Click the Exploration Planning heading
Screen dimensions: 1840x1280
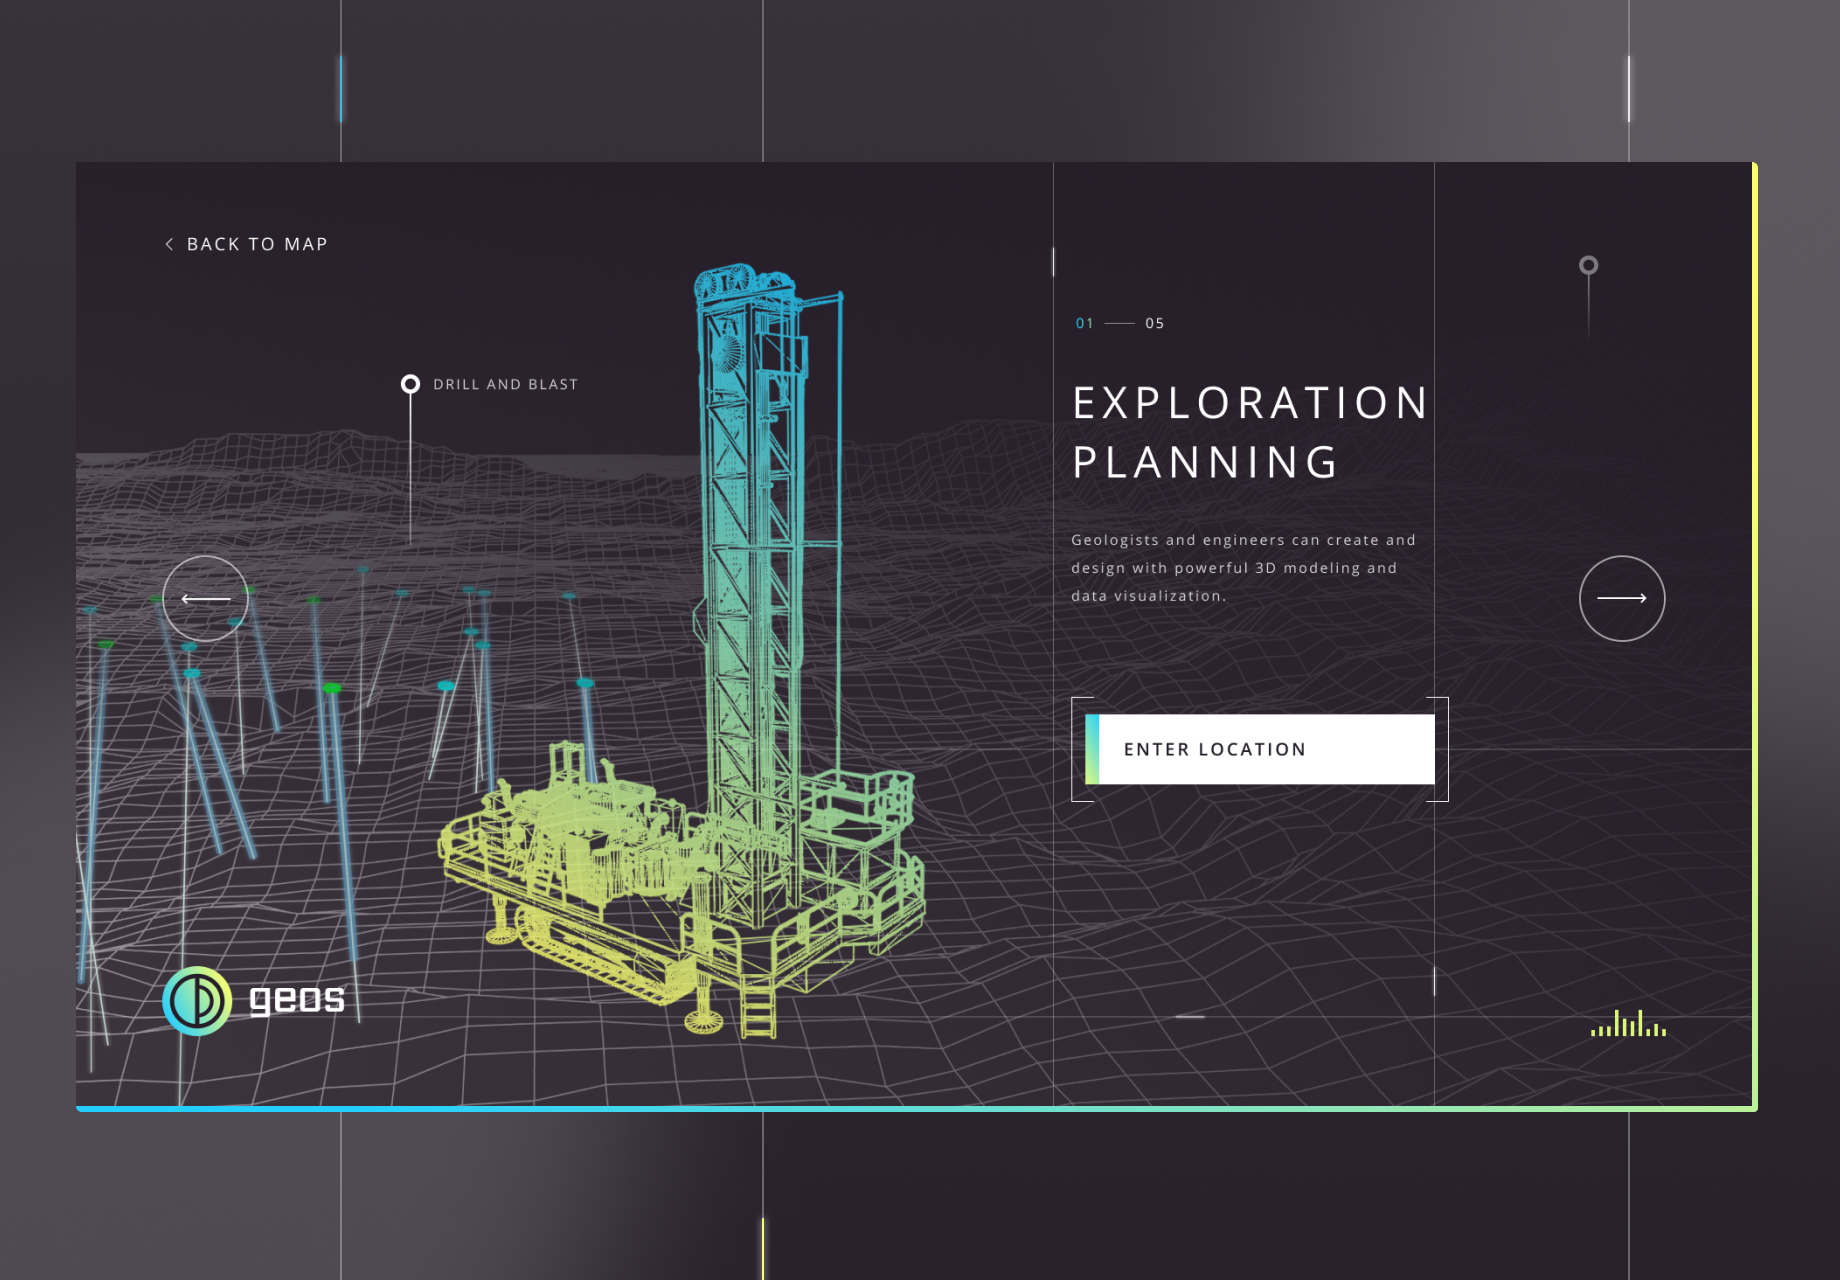click(1250, 432)
